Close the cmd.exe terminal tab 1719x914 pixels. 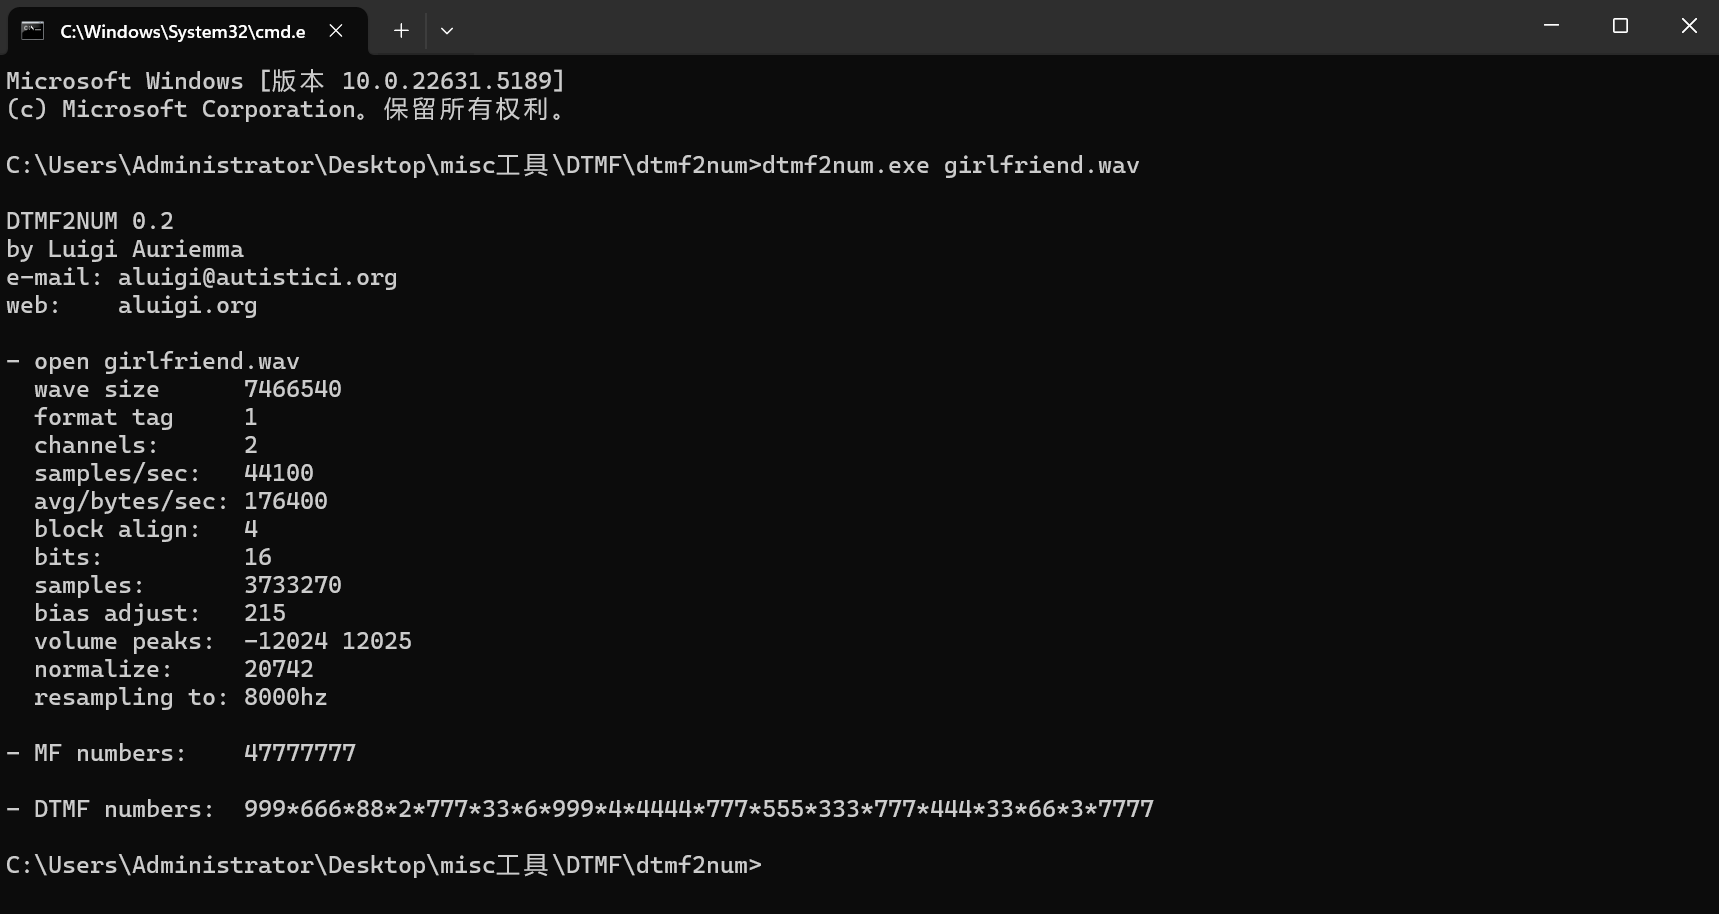coord(336,31)
